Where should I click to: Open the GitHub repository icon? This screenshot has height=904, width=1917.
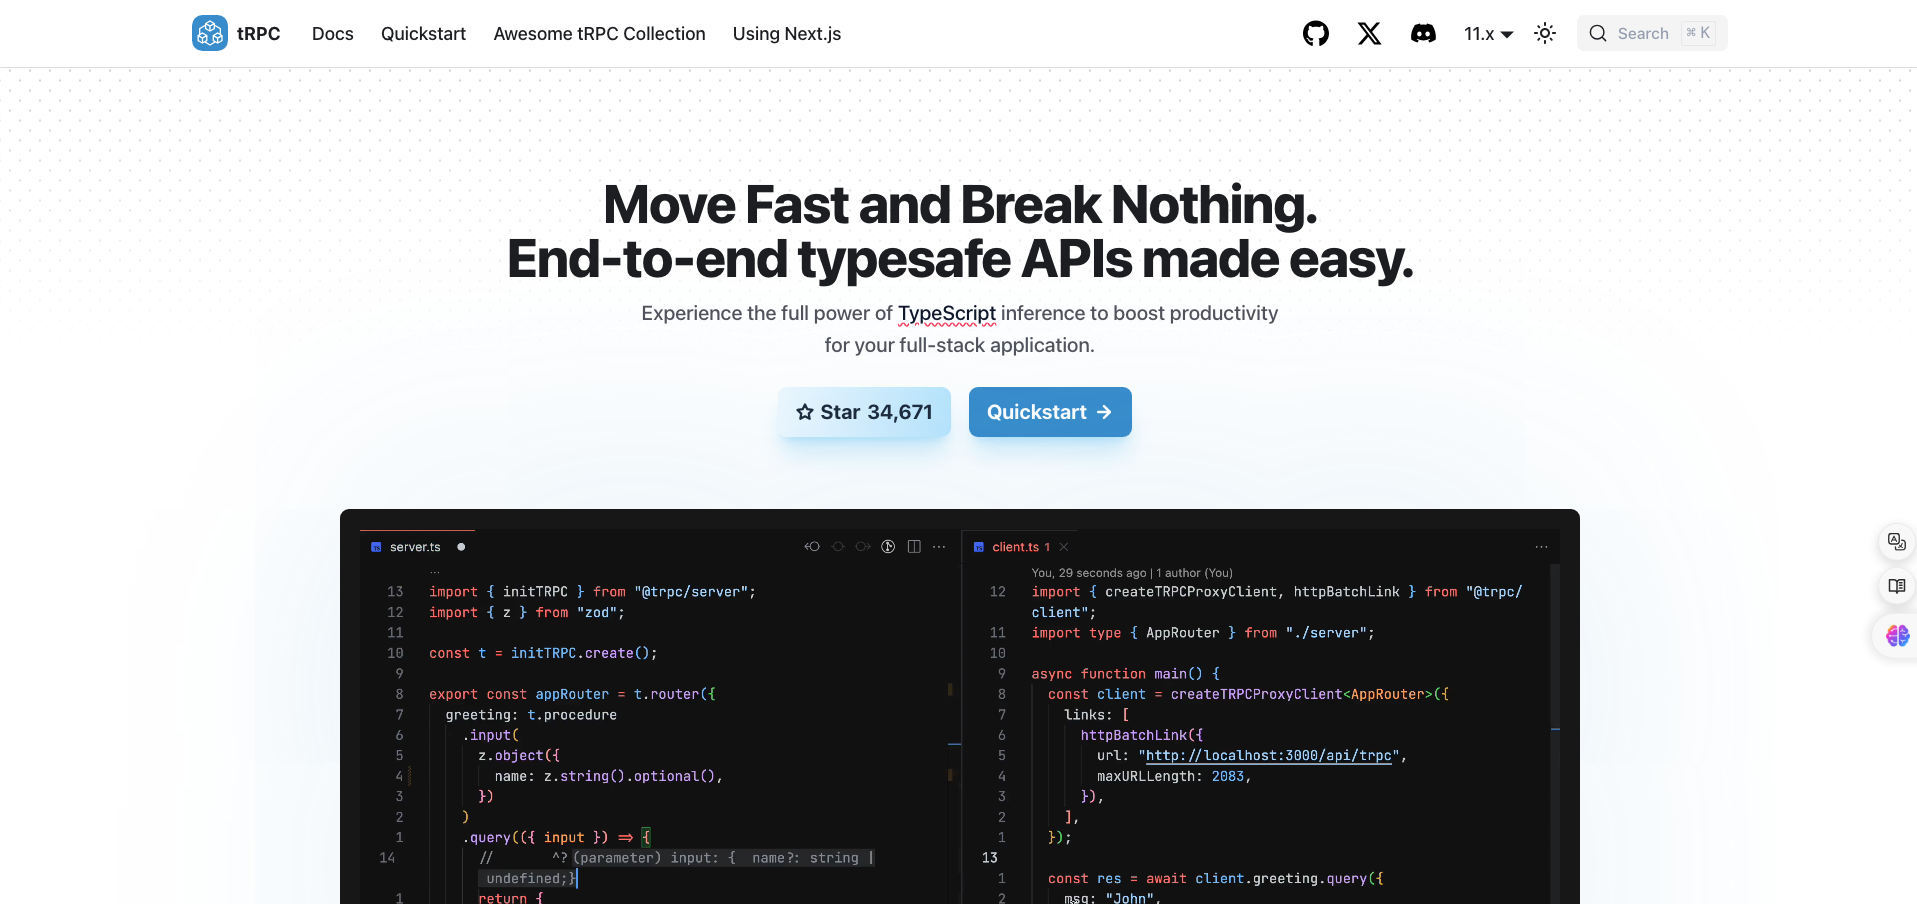click(1316, 33)
